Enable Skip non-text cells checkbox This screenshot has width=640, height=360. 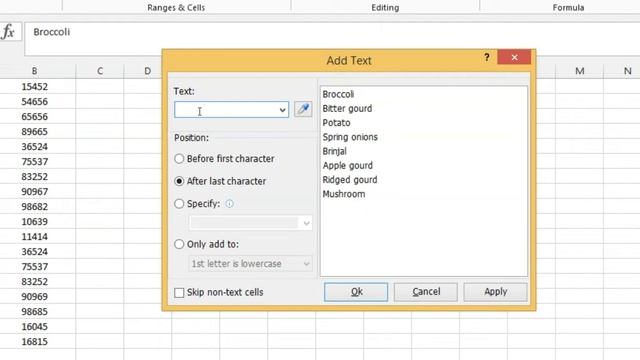click(179, 292)
